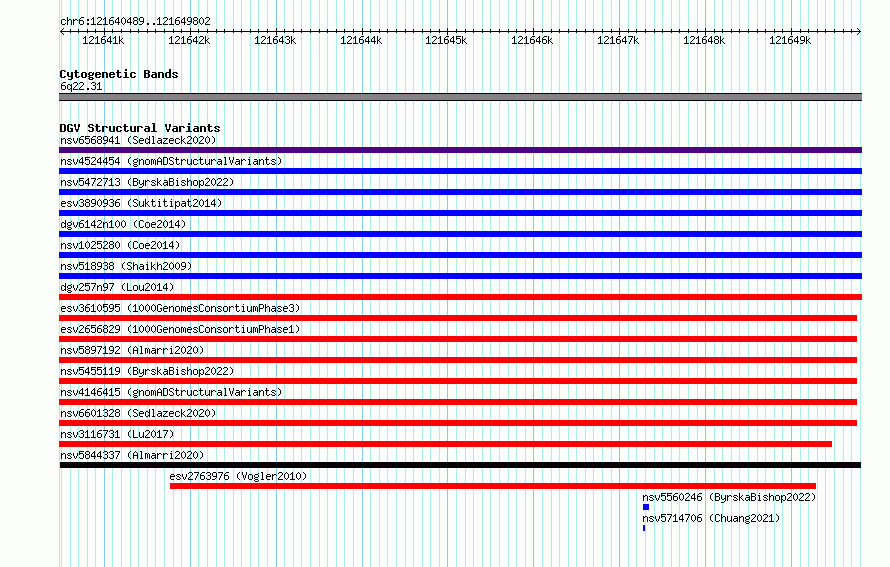Image resolution: width=890 pixels, height=567 pixels.
Task: Select esv3890936 (Suktitipat2014) label
Action: point(141,203)
